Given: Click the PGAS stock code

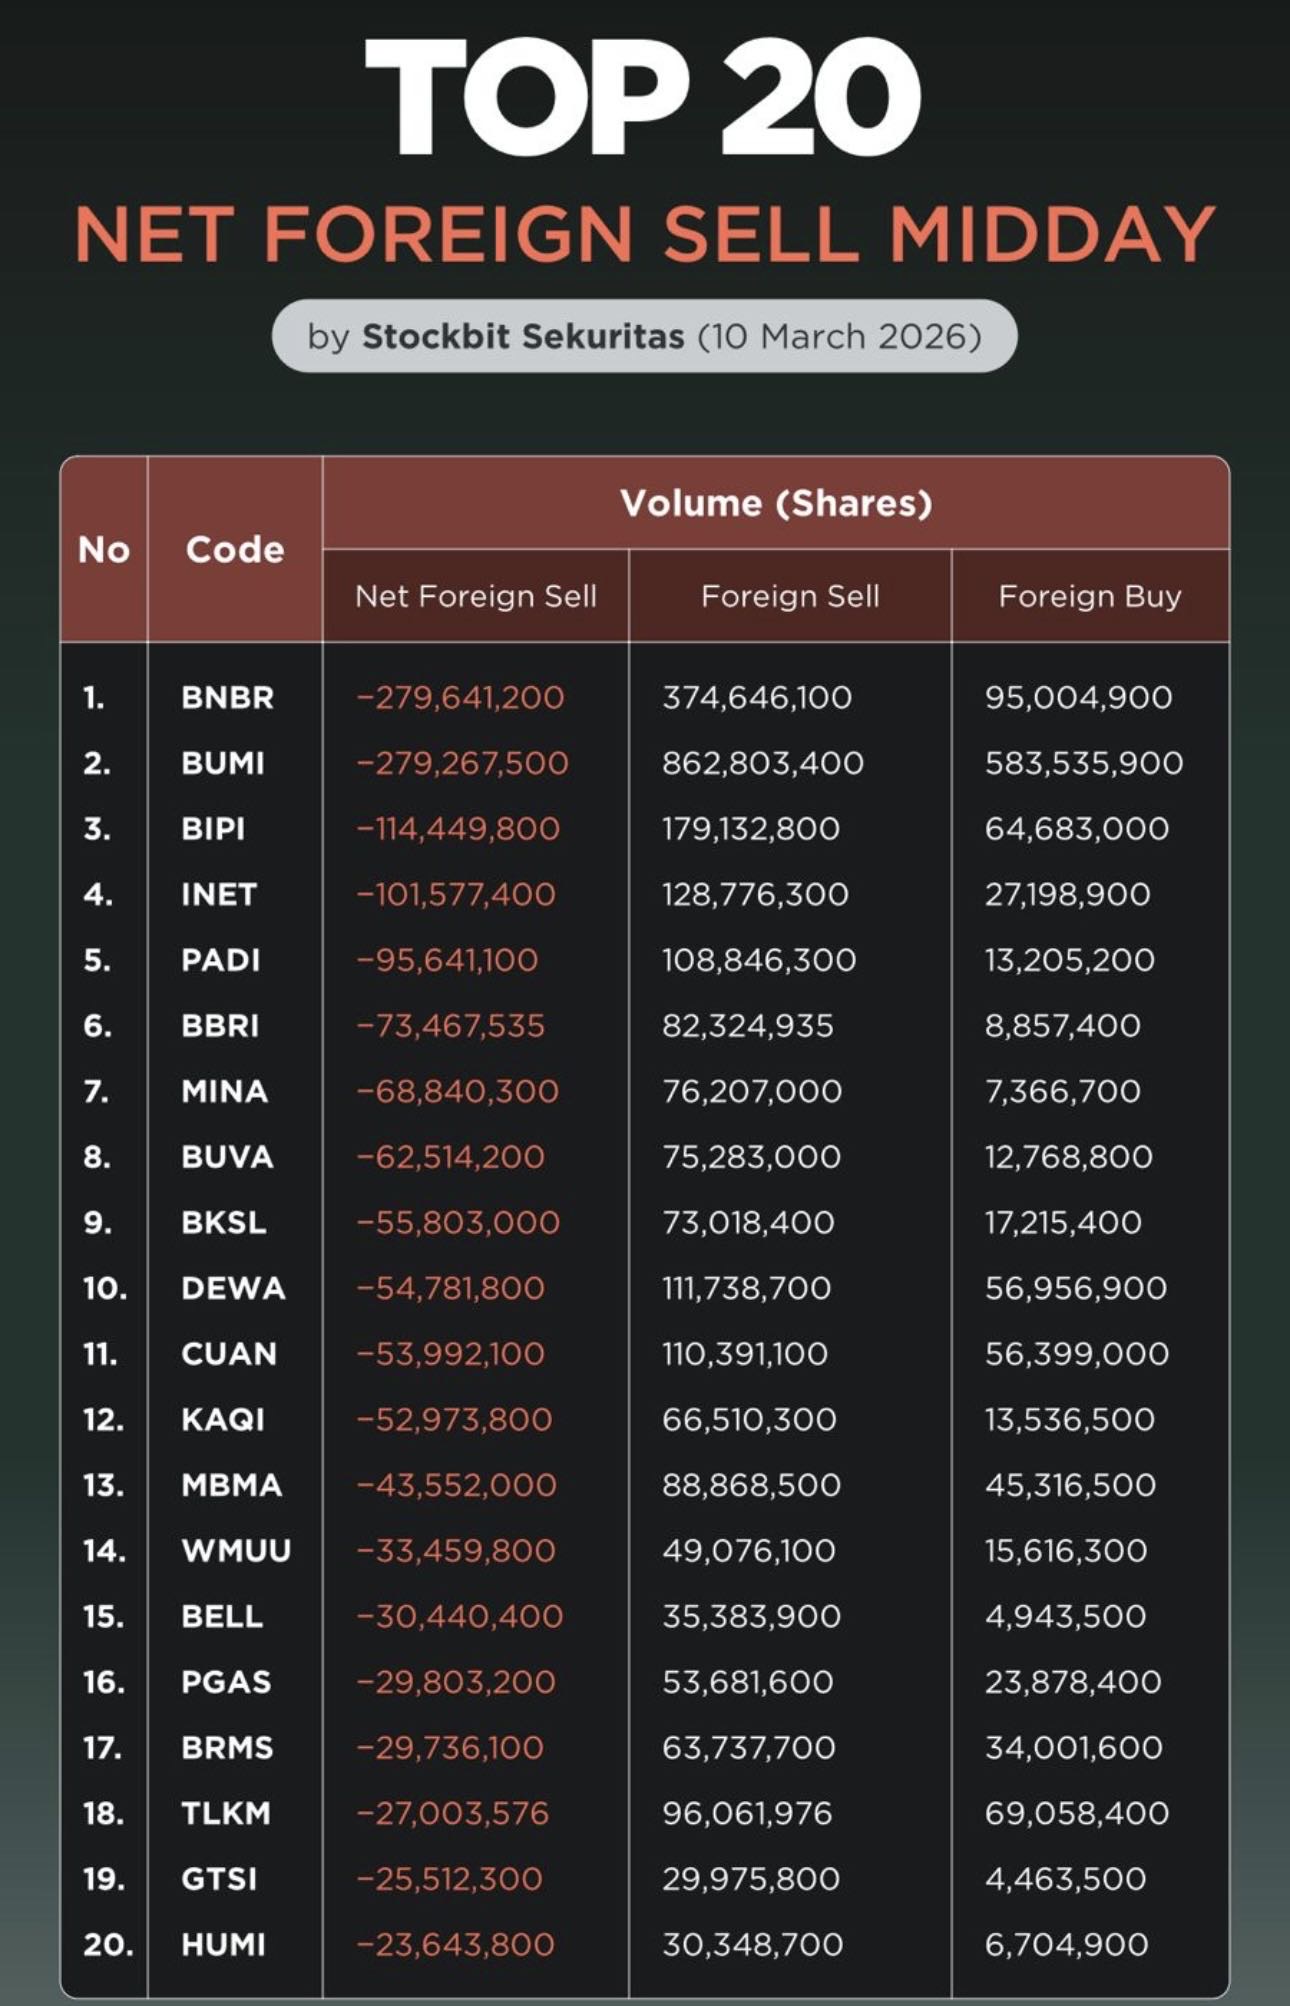Looking at the screenshot, I should [x=226, y=1682].
